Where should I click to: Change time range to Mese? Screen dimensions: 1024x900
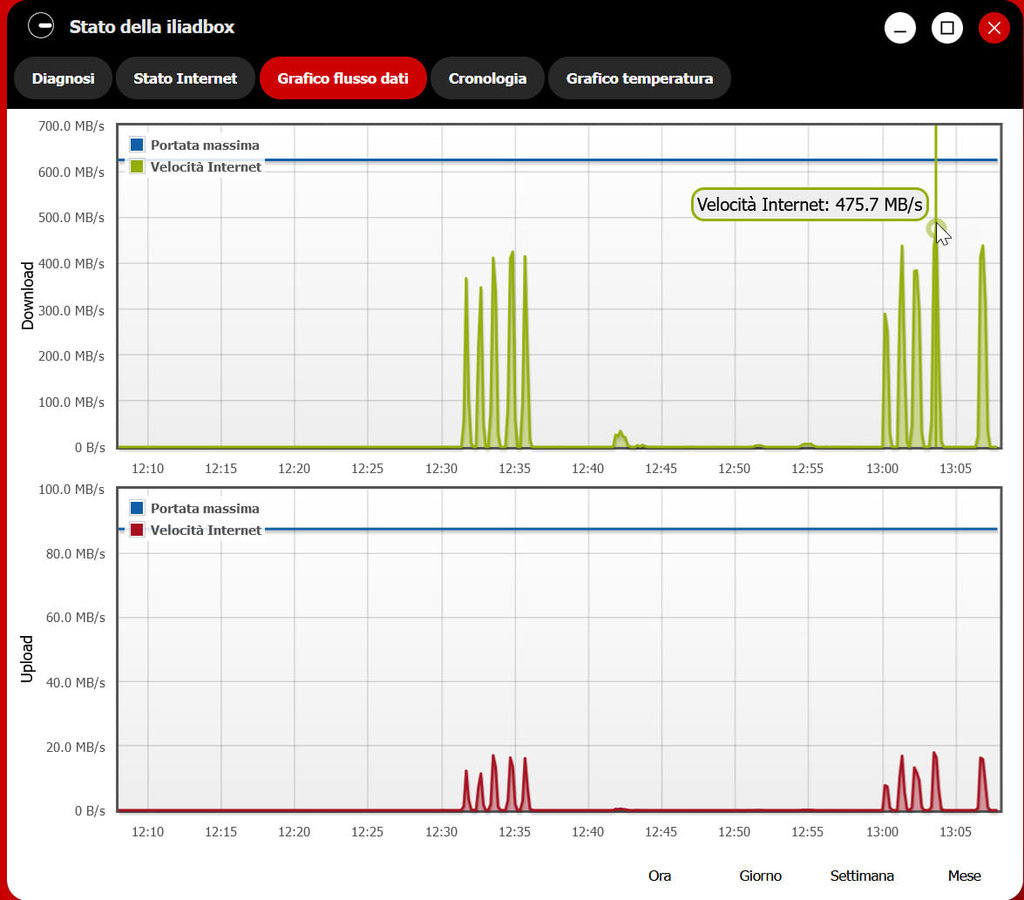tap(964, 875)
